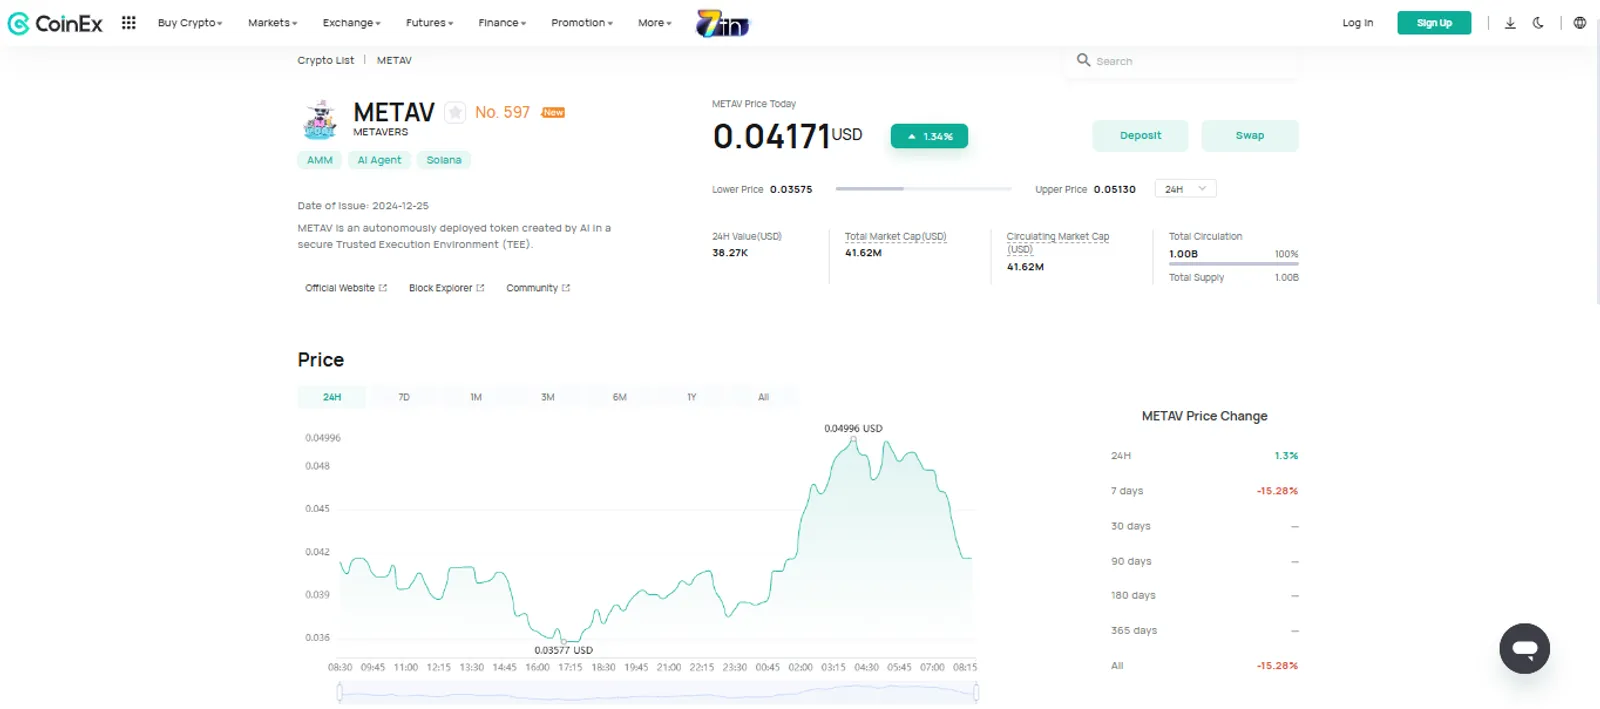Image resolution: width=1600 pixels, height=709 pixels.
Task: Click the lower/upper price range bar
Action: (924, 189)
